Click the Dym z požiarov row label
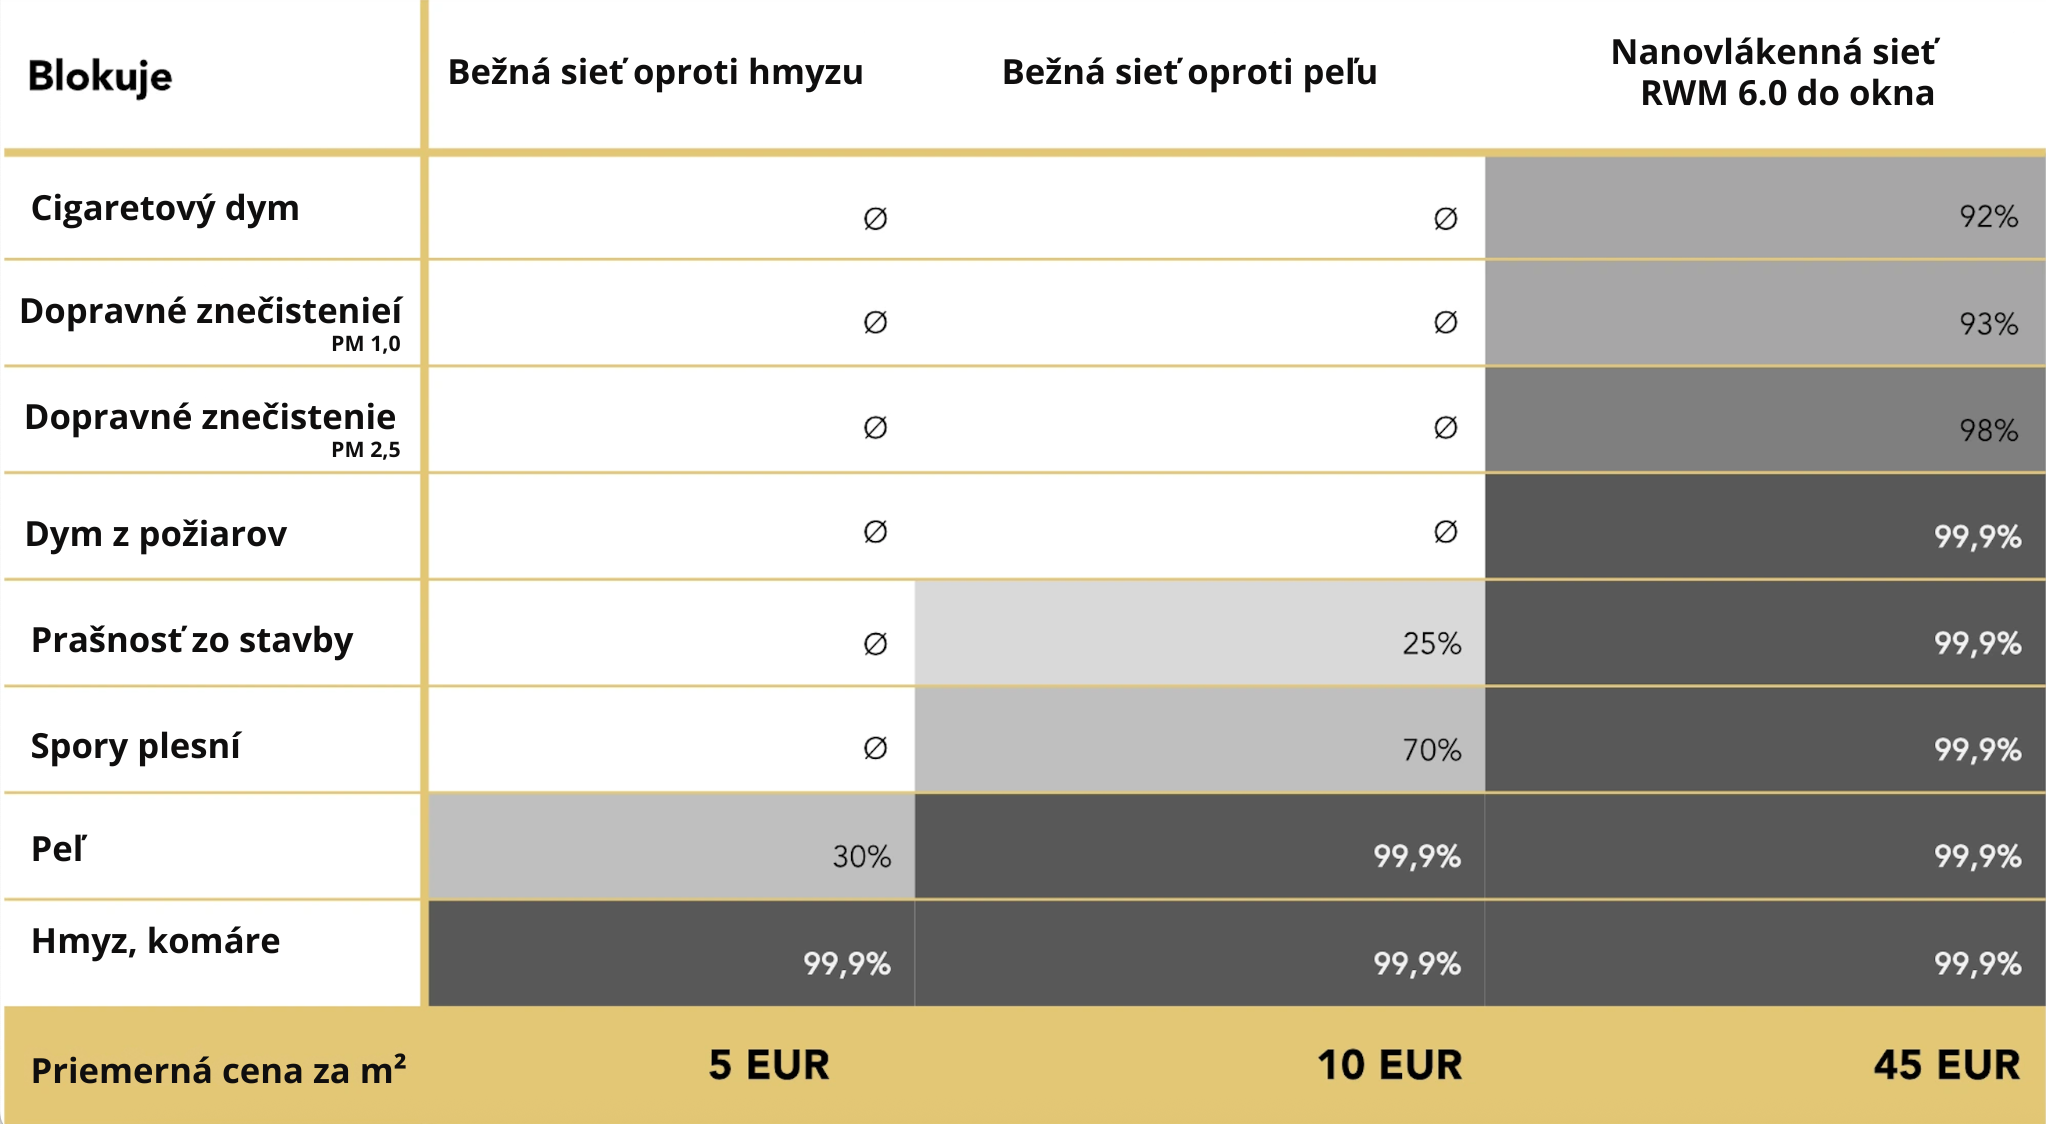 point(156,534)
